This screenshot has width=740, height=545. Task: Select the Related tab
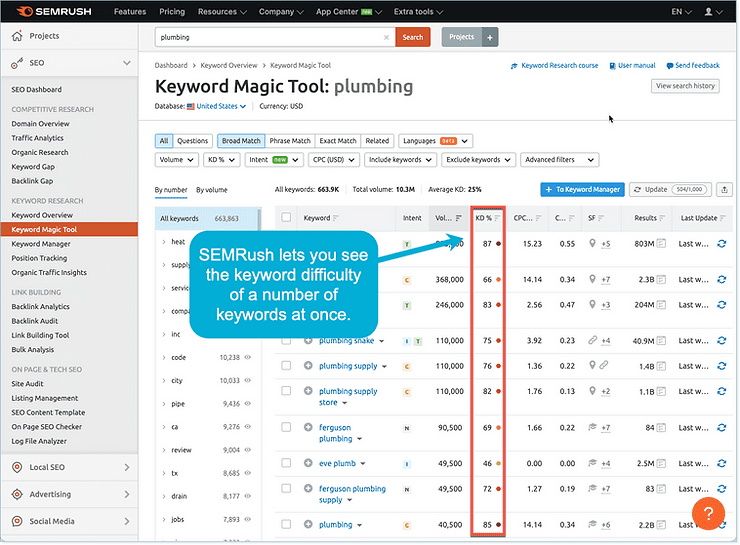(x=377, y=141)
